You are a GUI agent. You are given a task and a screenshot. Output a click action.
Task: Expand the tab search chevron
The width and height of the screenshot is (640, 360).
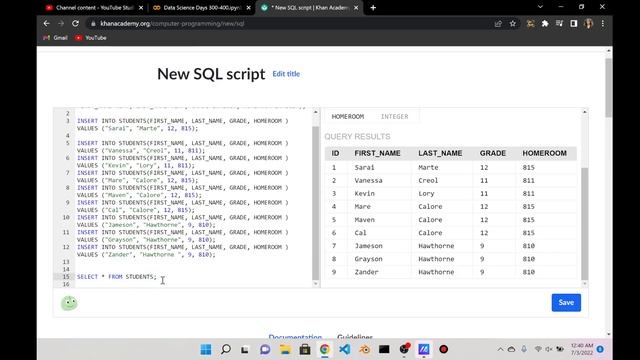click(540, 7)
